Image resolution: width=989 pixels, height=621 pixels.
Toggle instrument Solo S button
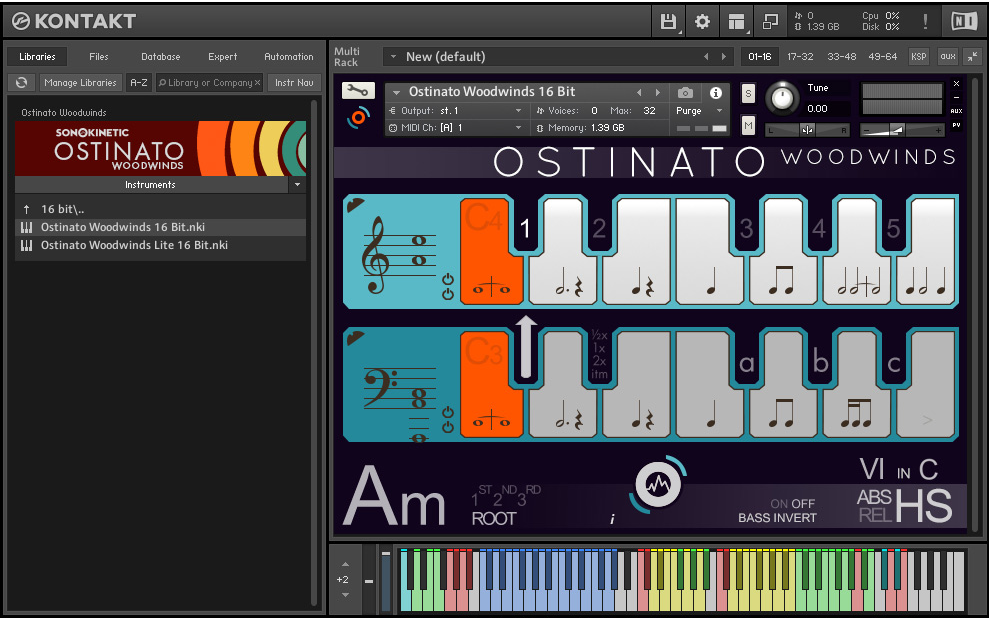[748, 94]
